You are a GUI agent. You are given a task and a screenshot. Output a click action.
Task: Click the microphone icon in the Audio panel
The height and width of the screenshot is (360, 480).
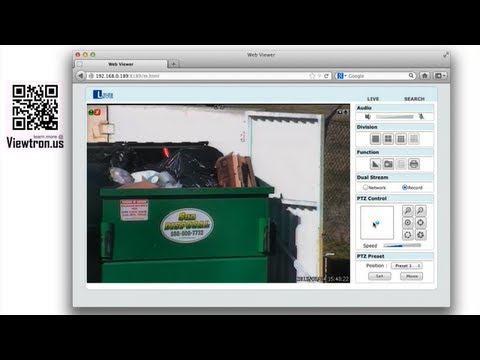(421, 116)
